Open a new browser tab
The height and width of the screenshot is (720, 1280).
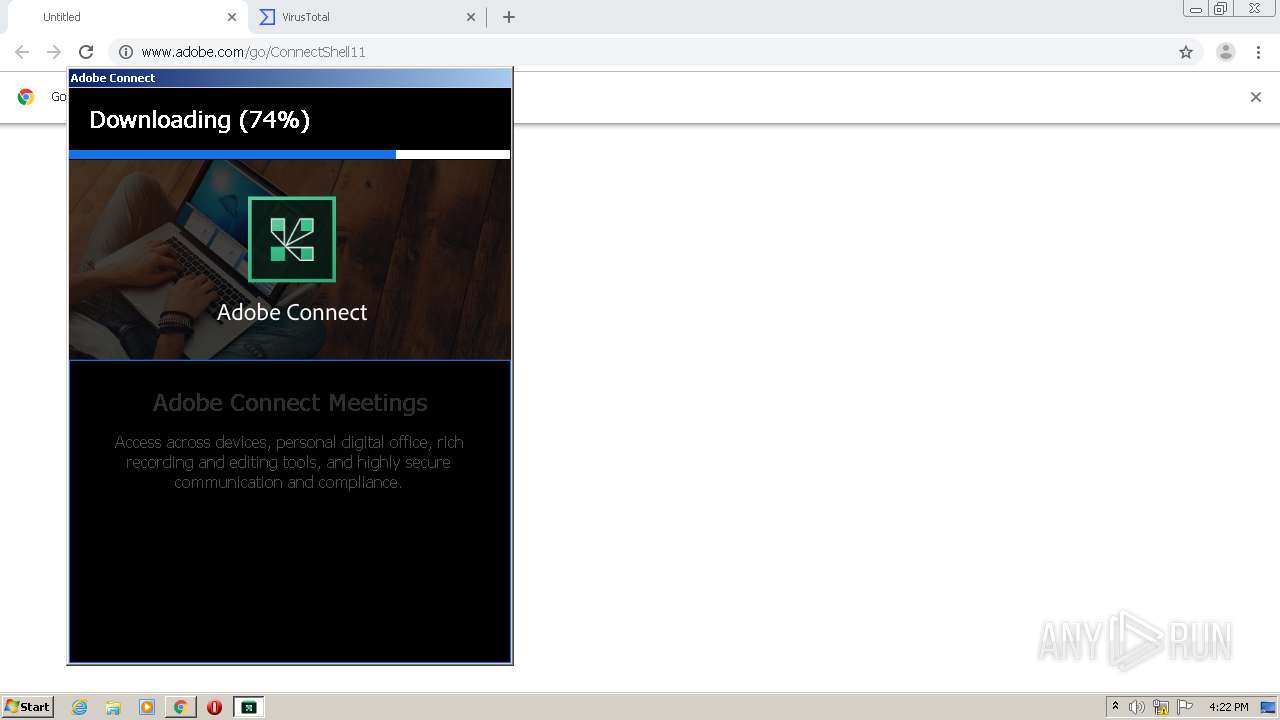(x=509, y=17)
